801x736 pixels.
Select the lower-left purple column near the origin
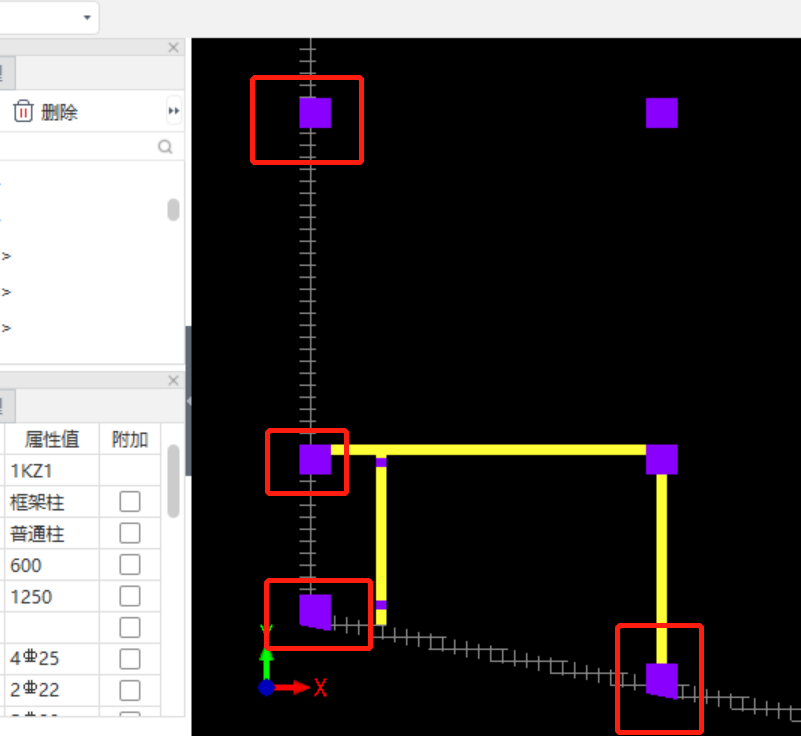tap(315, 611)
